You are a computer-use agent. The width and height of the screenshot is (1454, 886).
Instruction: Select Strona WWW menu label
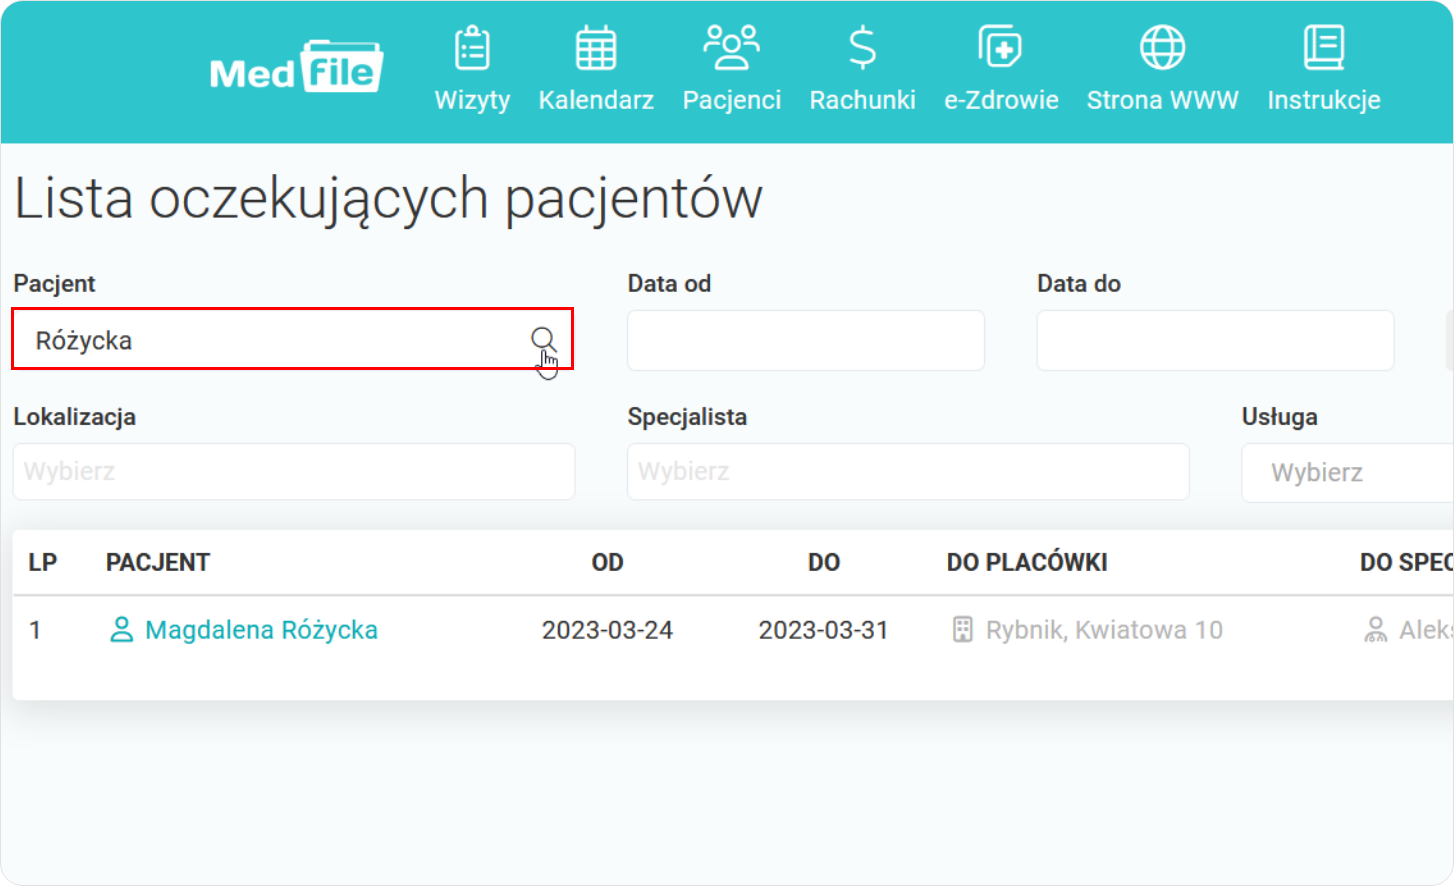tap(1163, 100)
